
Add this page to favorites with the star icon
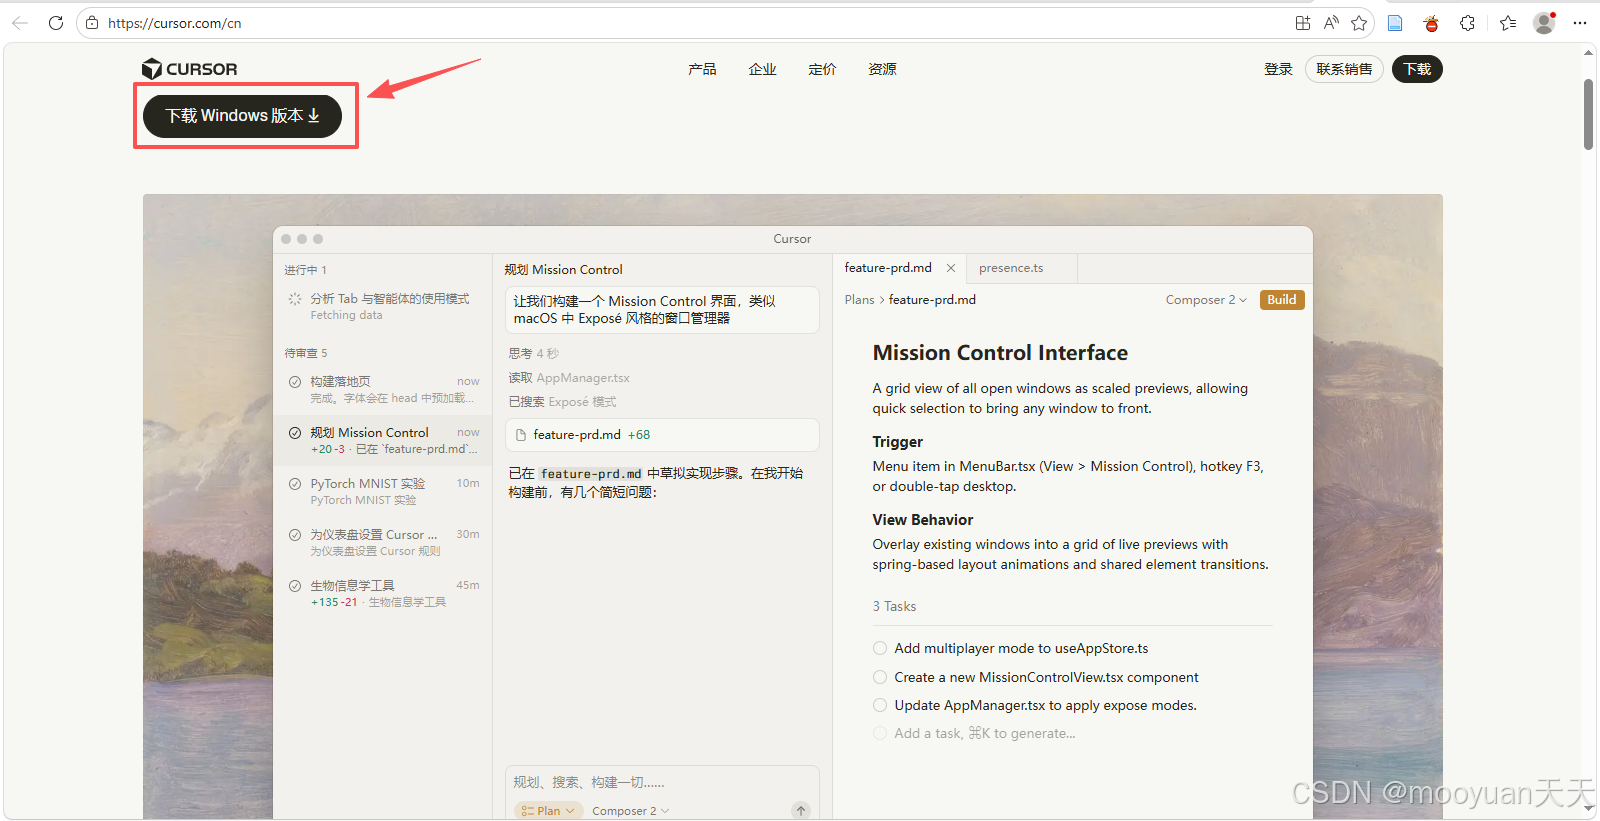click(x=1359, y=23)
